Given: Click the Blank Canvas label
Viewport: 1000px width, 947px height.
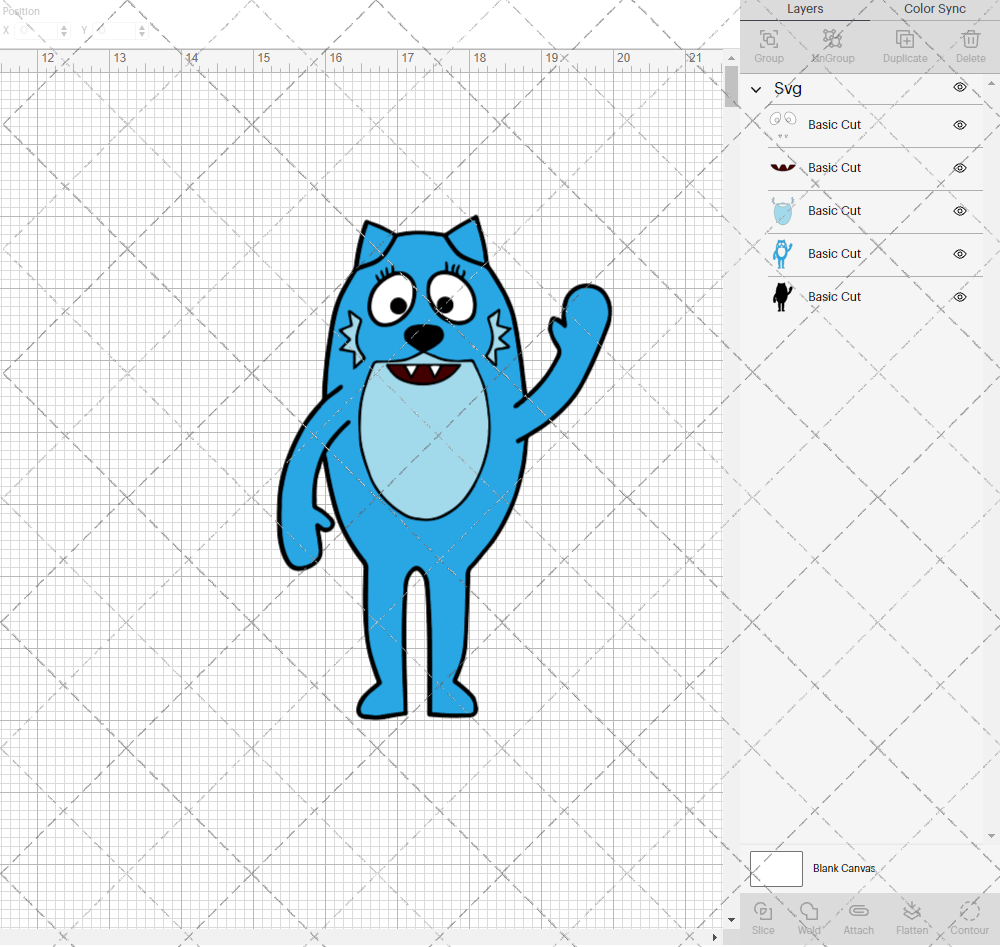Looking at the screenshot, I should (844, 869).
